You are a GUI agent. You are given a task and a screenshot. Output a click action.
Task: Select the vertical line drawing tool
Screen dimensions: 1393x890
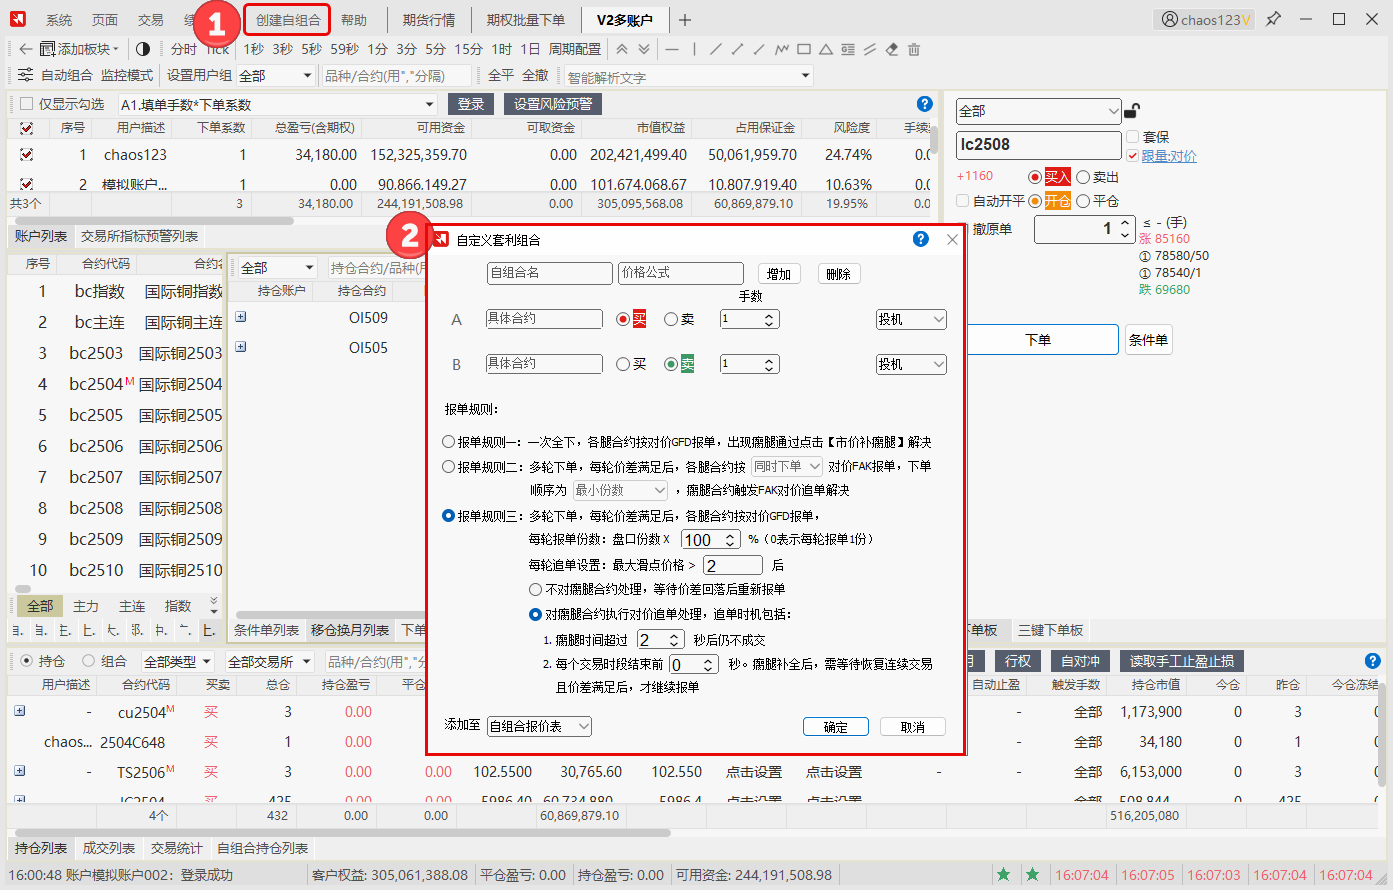click(x=694, y=49)
